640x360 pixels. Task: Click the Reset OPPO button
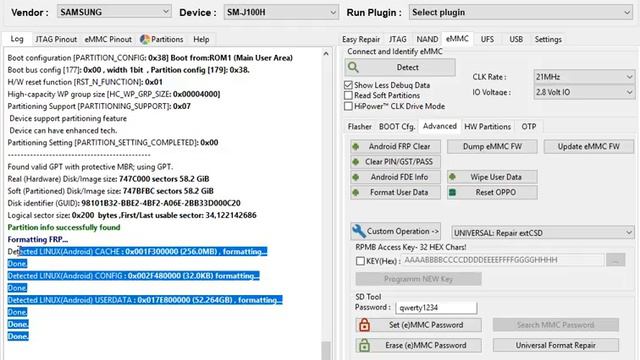coord(492,192)
